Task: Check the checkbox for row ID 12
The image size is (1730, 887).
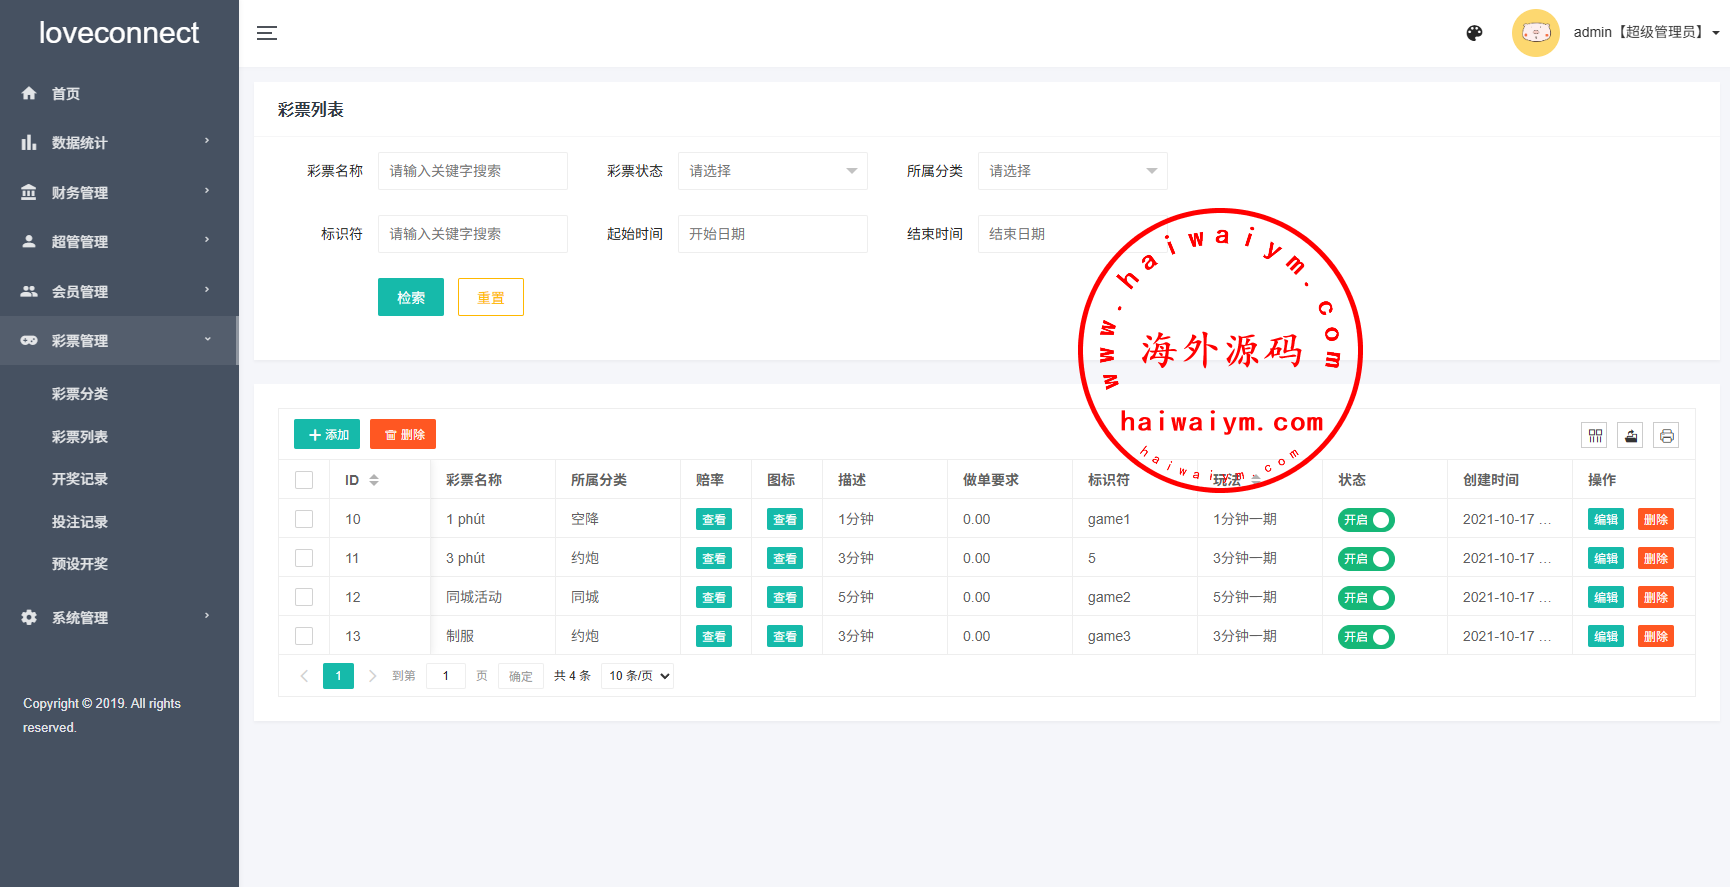Action: 304,597
